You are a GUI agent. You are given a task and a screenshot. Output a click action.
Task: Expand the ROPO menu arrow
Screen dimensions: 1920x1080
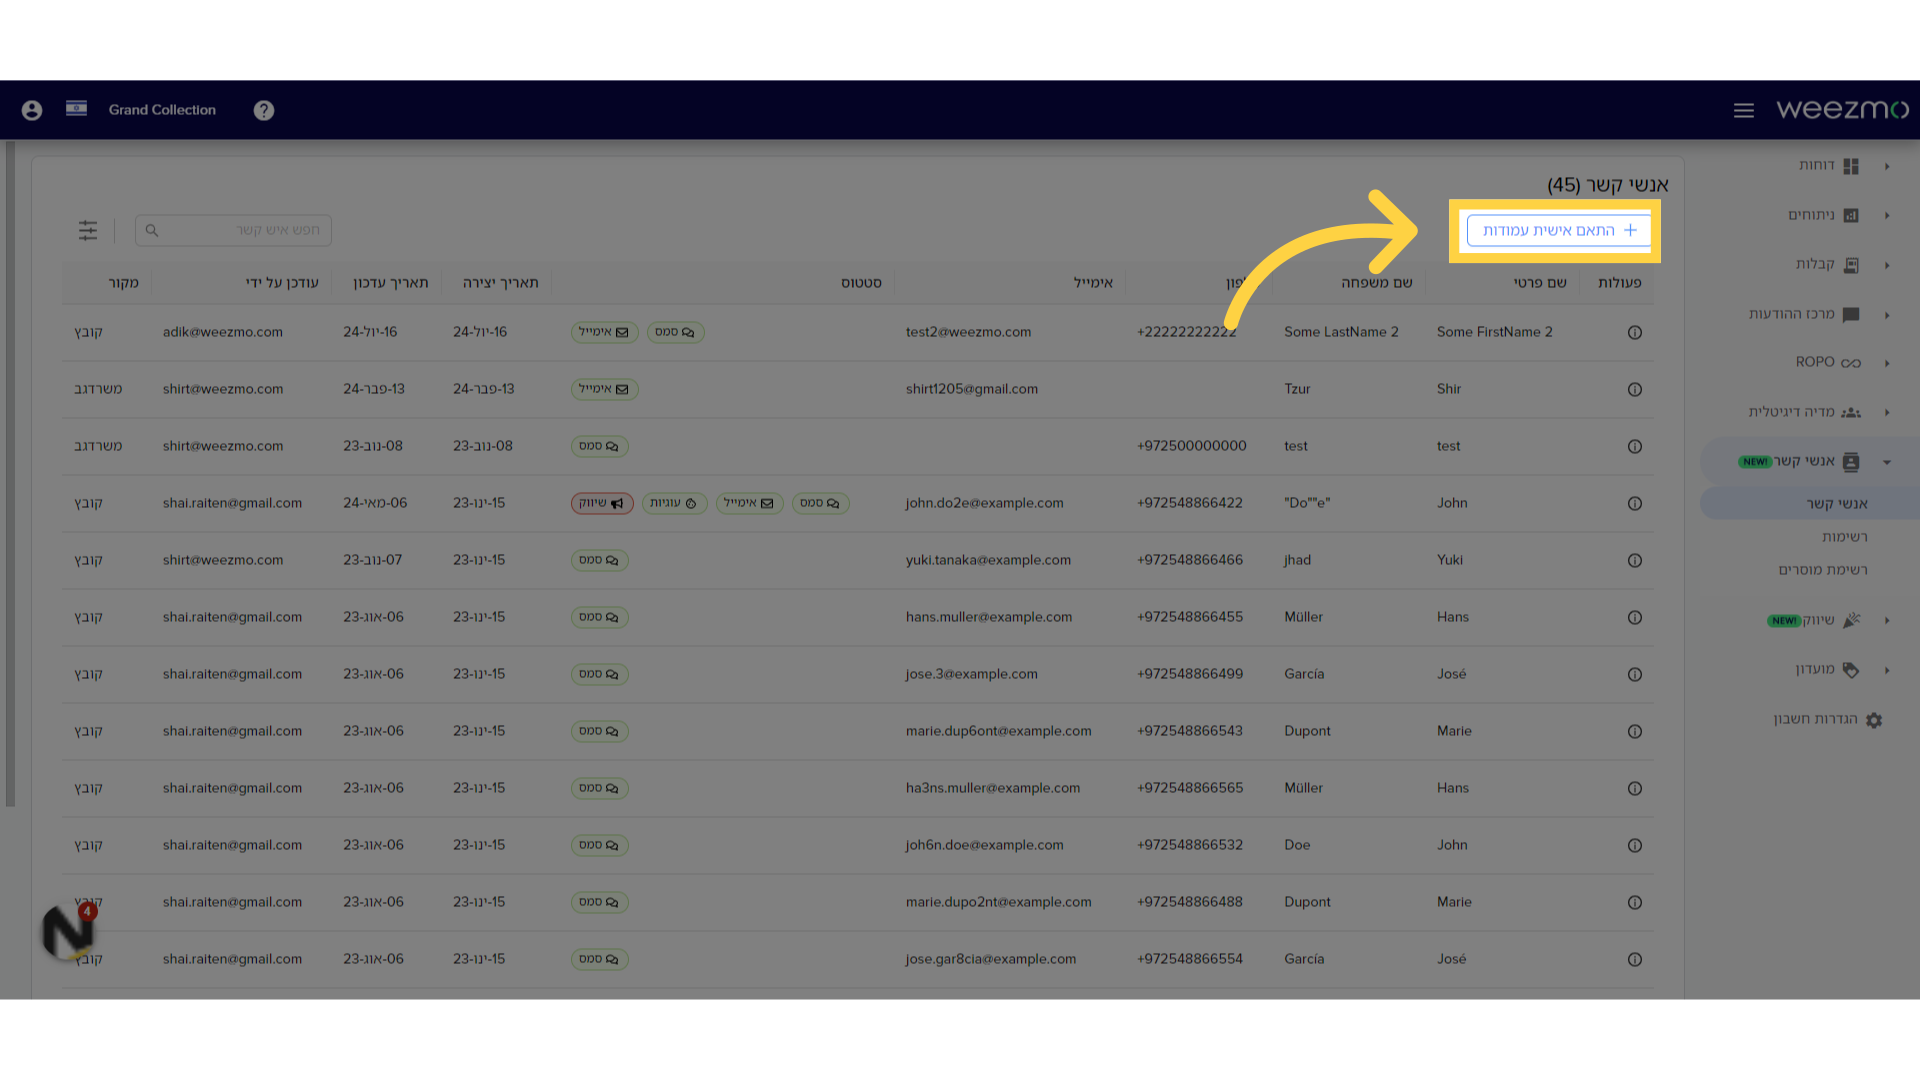point(1887,363)
